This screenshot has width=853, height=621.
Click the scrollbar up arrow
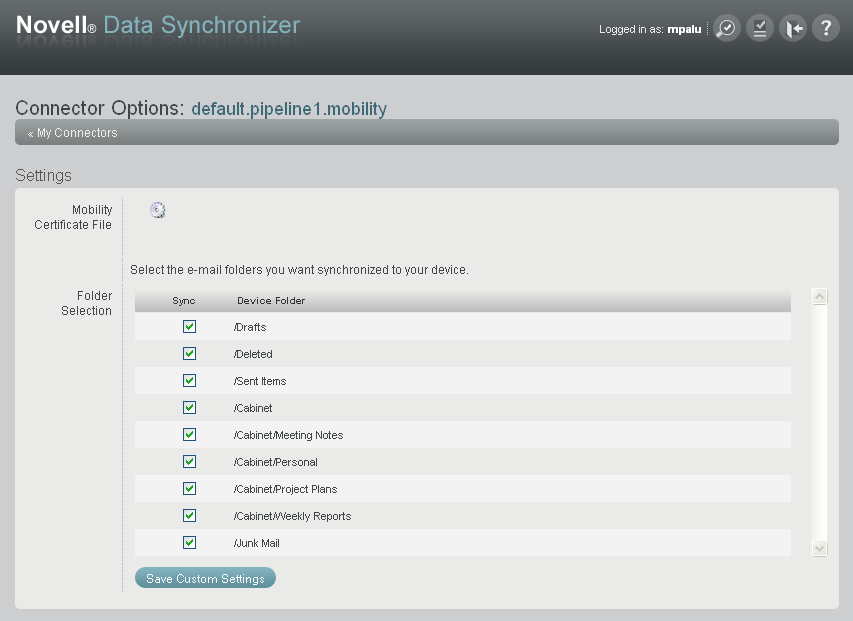(819, 296)
